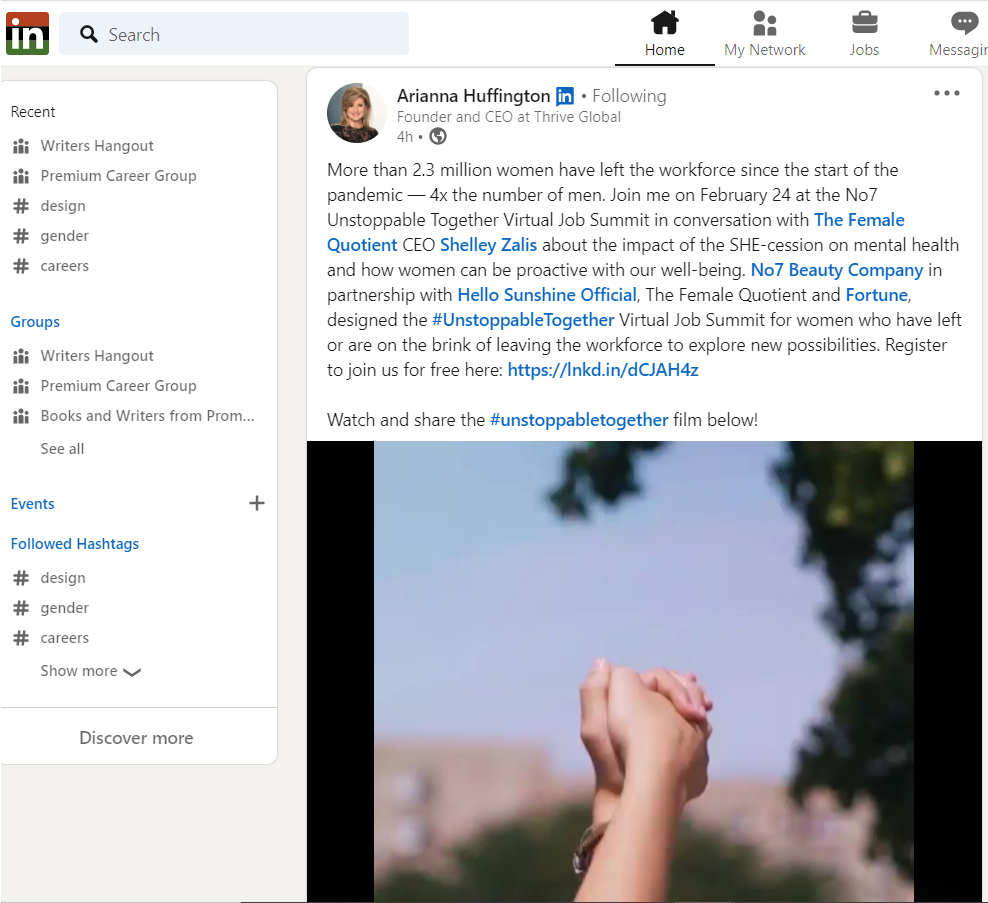Open Writers Hangout under Recent
Screen dimensions: 988x903
[x=97, y=146]
